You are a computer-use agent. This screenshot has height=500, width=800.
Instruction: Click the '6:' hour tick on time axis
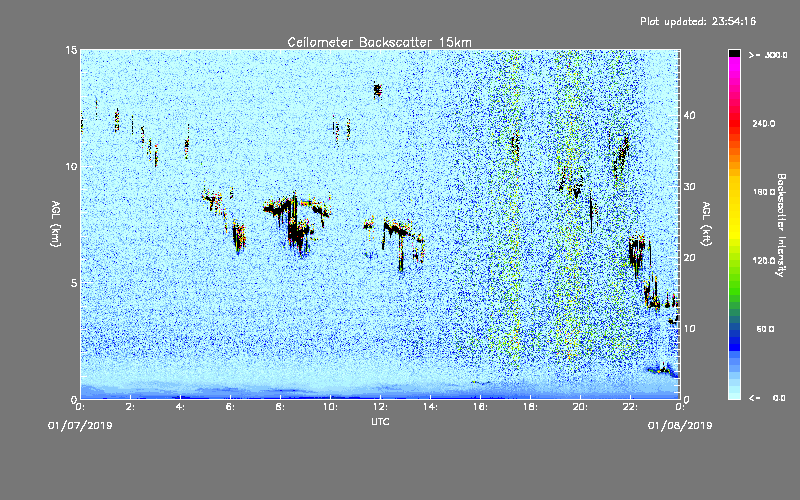coord(231,407)
